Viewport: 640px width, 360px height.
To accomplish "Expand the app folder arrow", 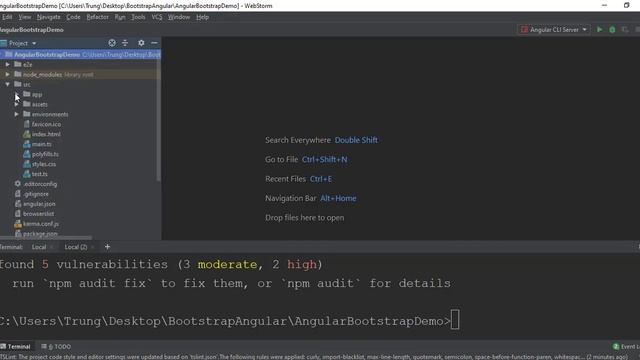I will tap(16, 94).
